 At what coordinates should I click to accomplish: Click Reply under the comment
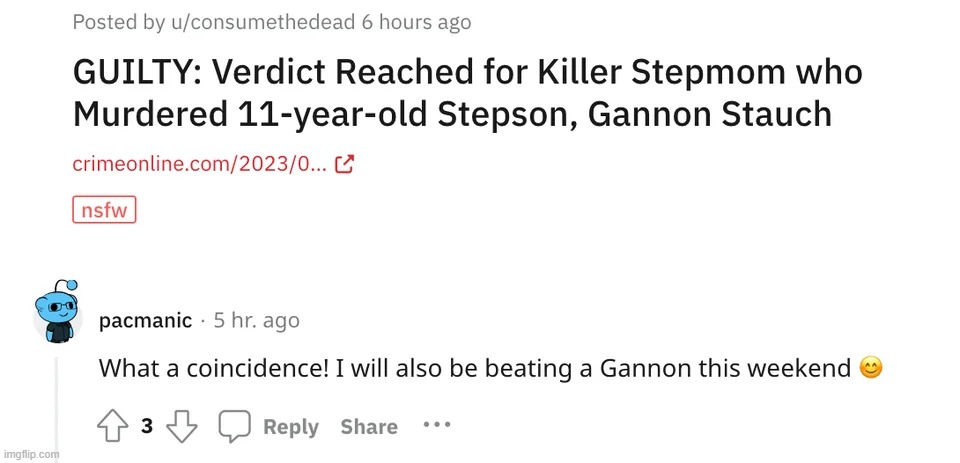(x=291, y=427)
